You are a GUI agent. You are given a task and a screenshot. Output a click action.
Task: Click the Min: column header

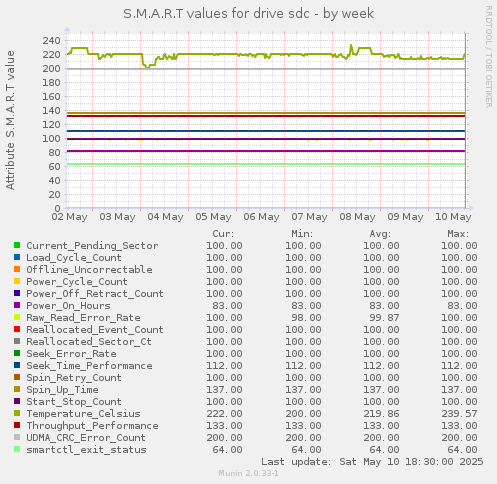[302, 234]
